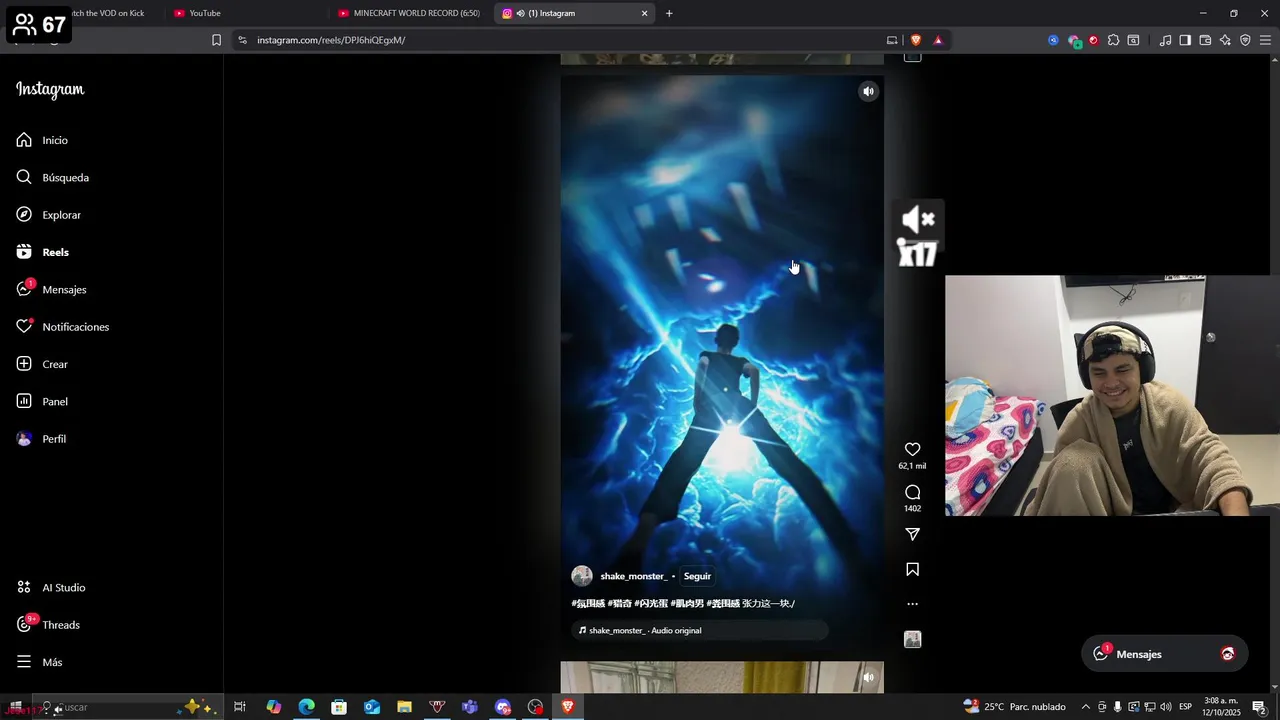Open the reel's comments
The width and height of the screenshot is (1280, 720).
coord(912,492)
